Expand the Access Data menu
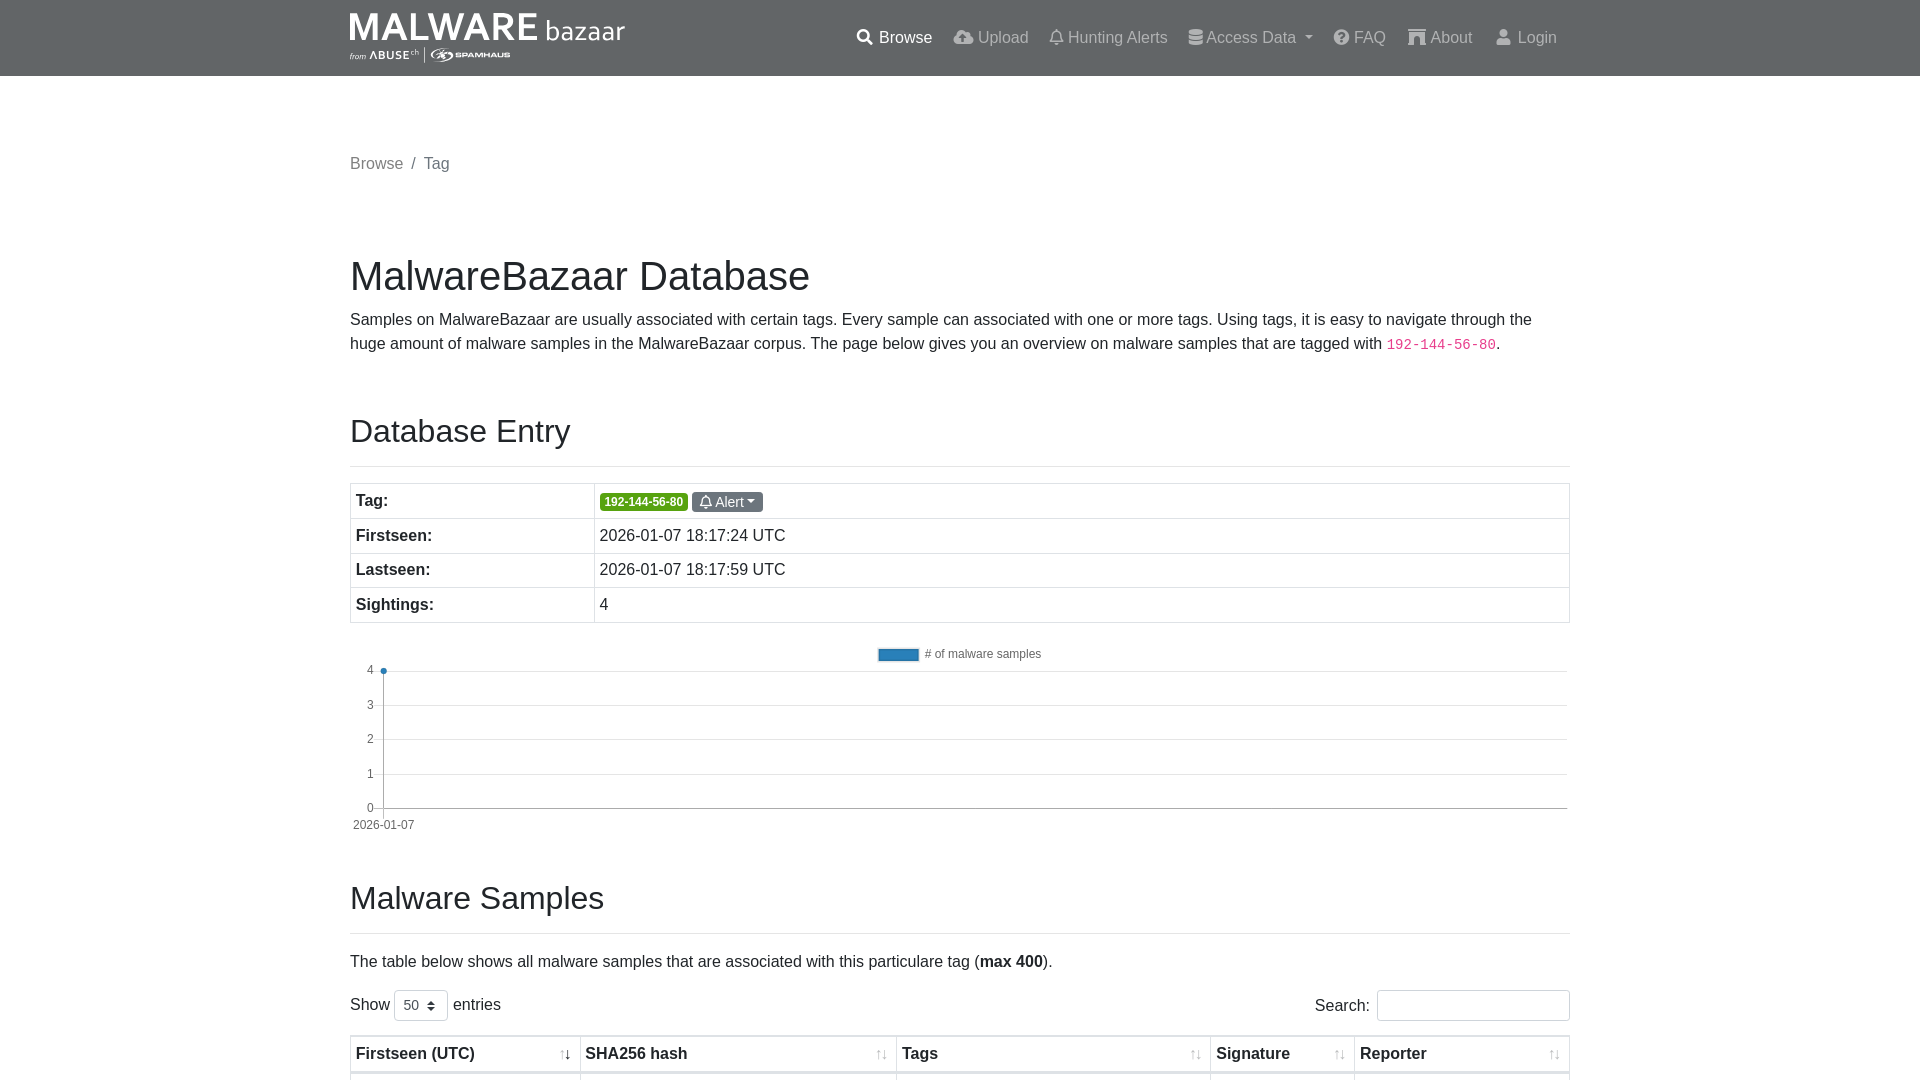The width and height of the screenshot is (1920, 1080). click(1249, 37)
